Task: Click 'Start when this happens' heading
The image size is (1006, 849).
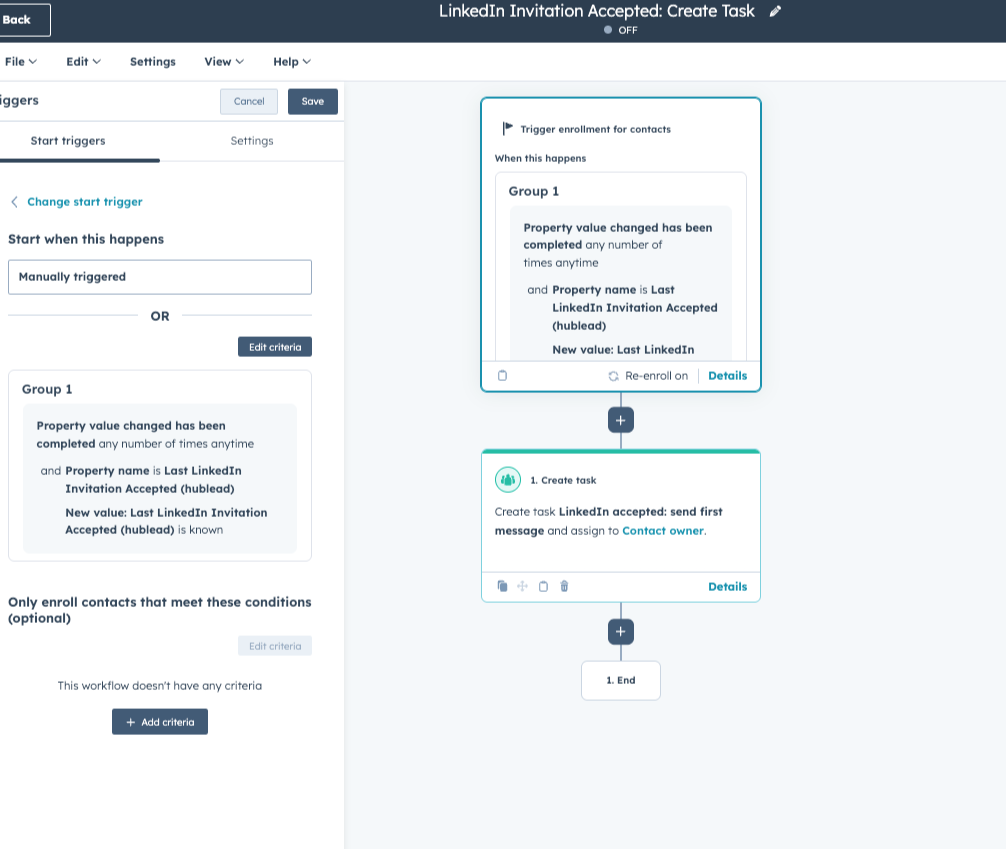Action: click(86, 239)
